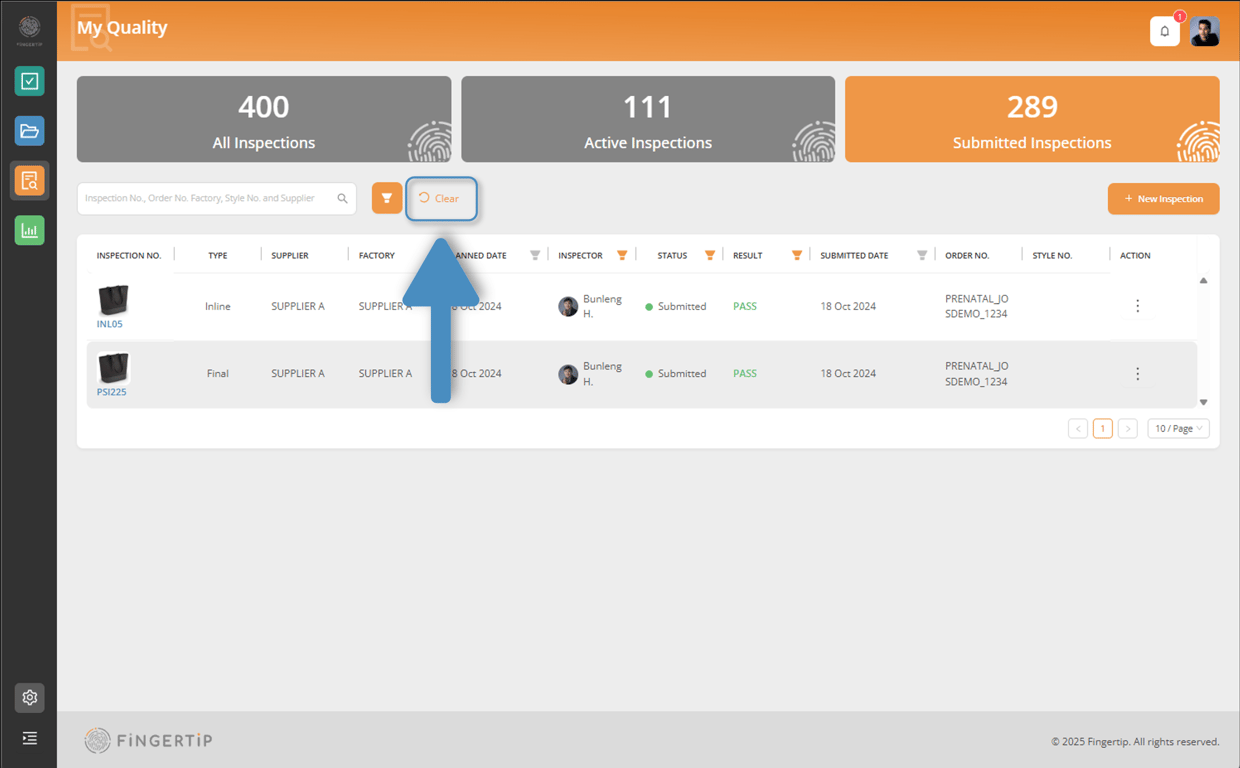This screenshot has height=768, width=1240.
Task: Click the Type column header
Action: (218, 255)
